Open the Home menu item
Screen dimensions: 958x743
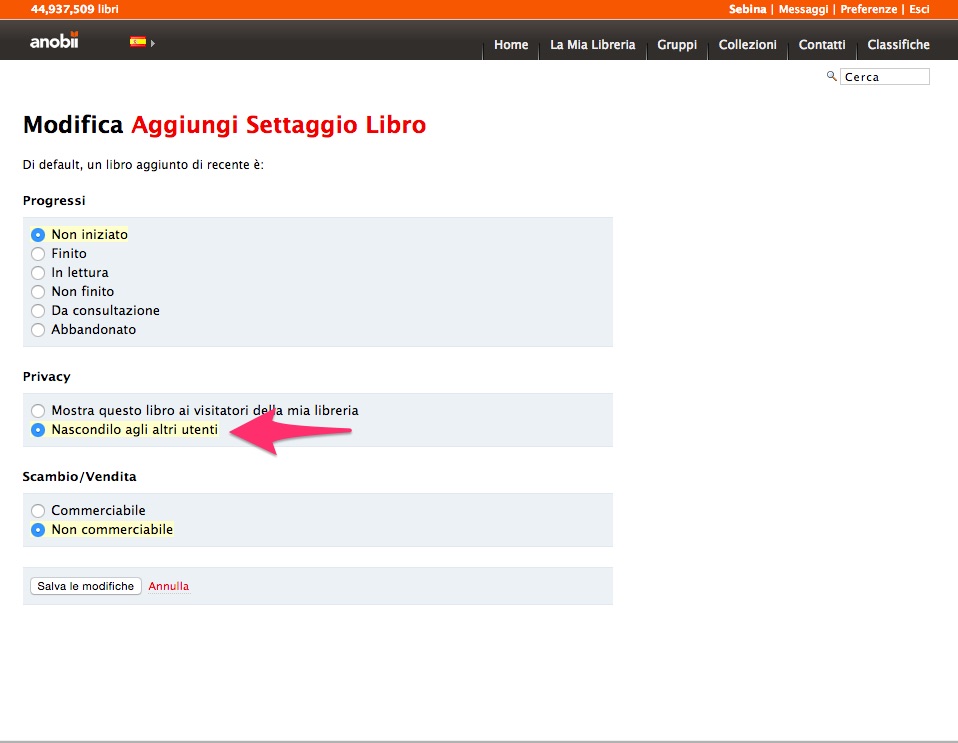(510, 45)
